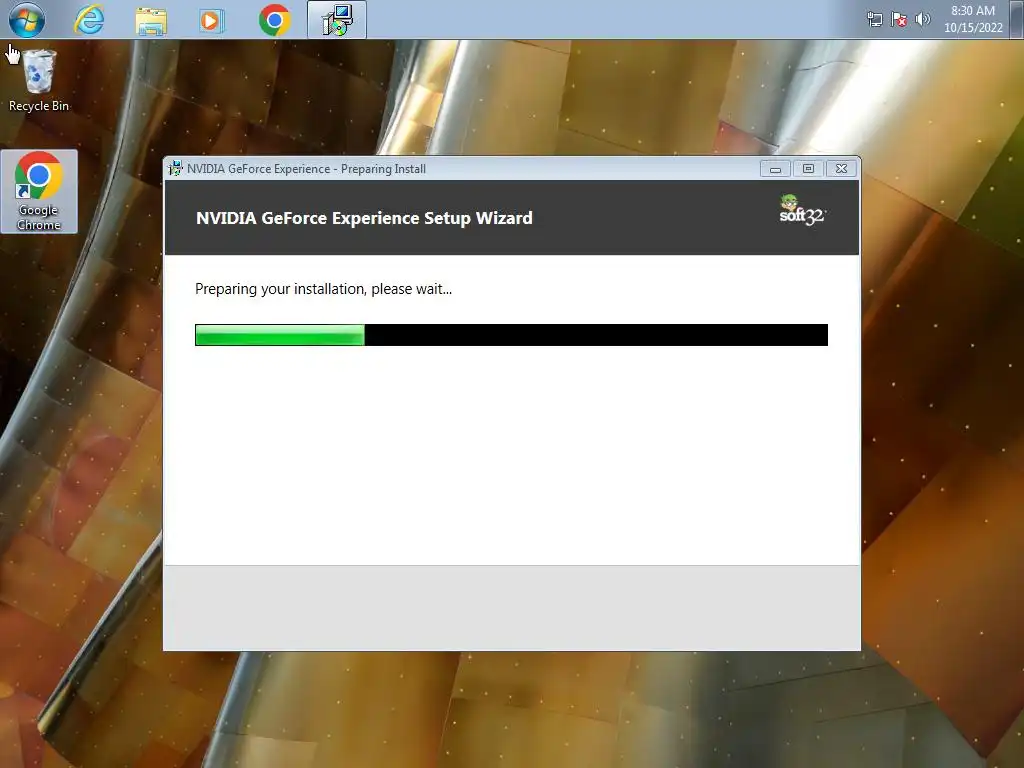Click the date 10/15/2022 in the tray
Viewport: 1024px width, 768px height.
[x=973, y=27]
